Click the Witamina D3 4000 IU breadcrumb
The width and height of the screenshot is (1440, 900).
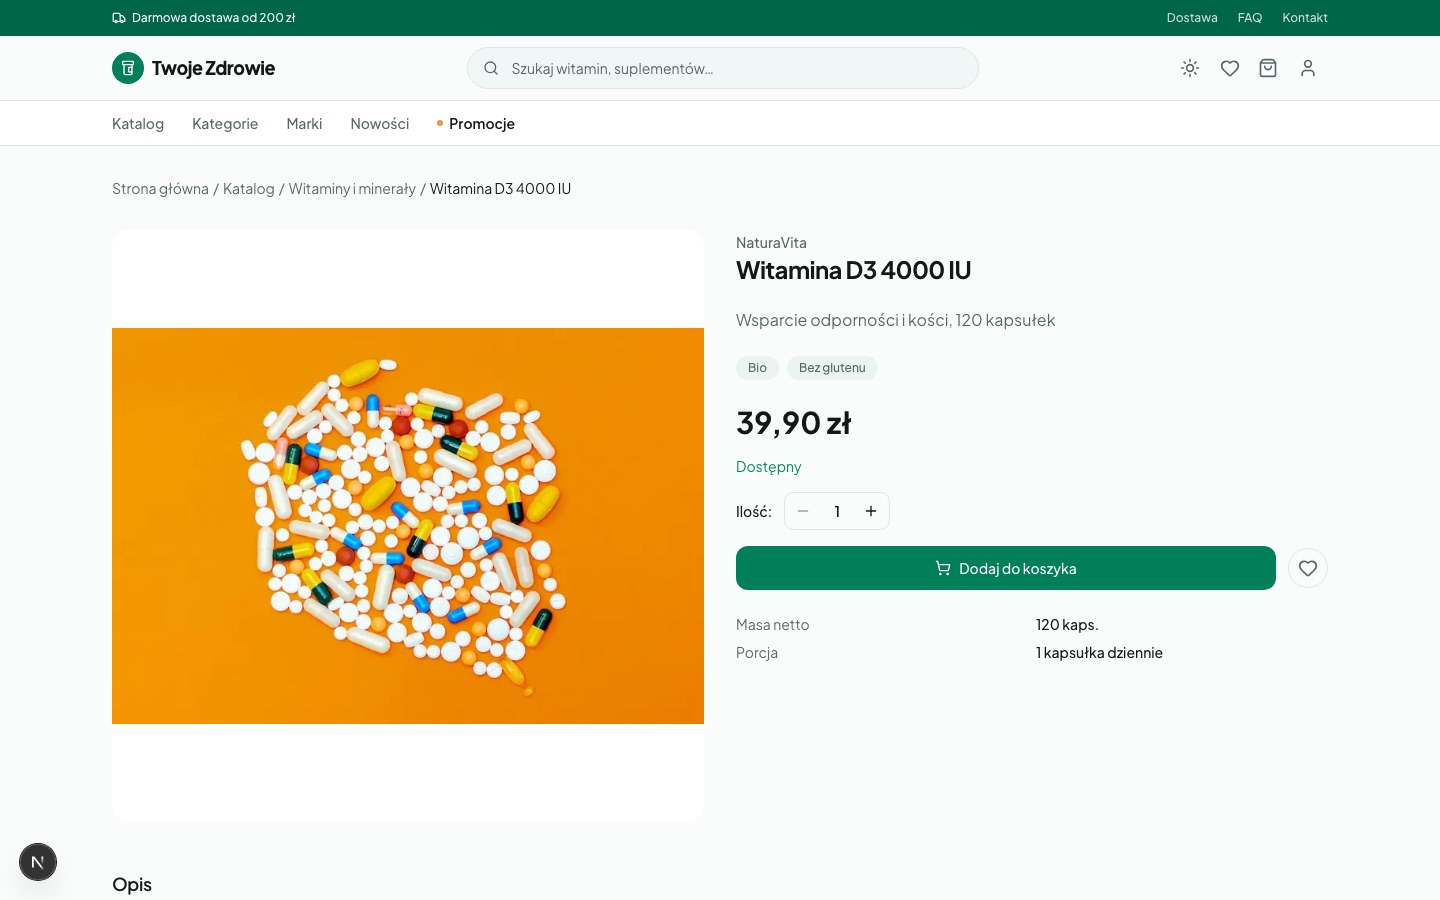500,189
